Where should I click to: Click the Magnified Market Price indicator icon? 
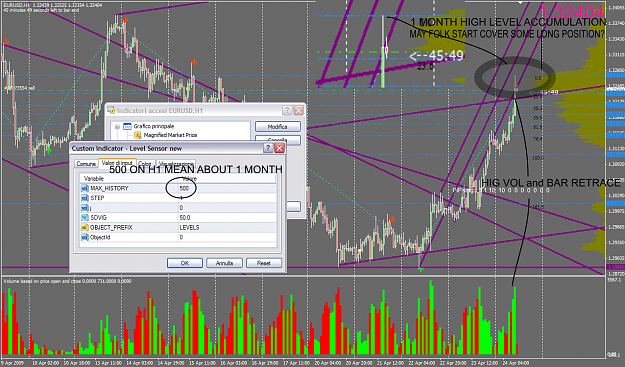point(138,135)
